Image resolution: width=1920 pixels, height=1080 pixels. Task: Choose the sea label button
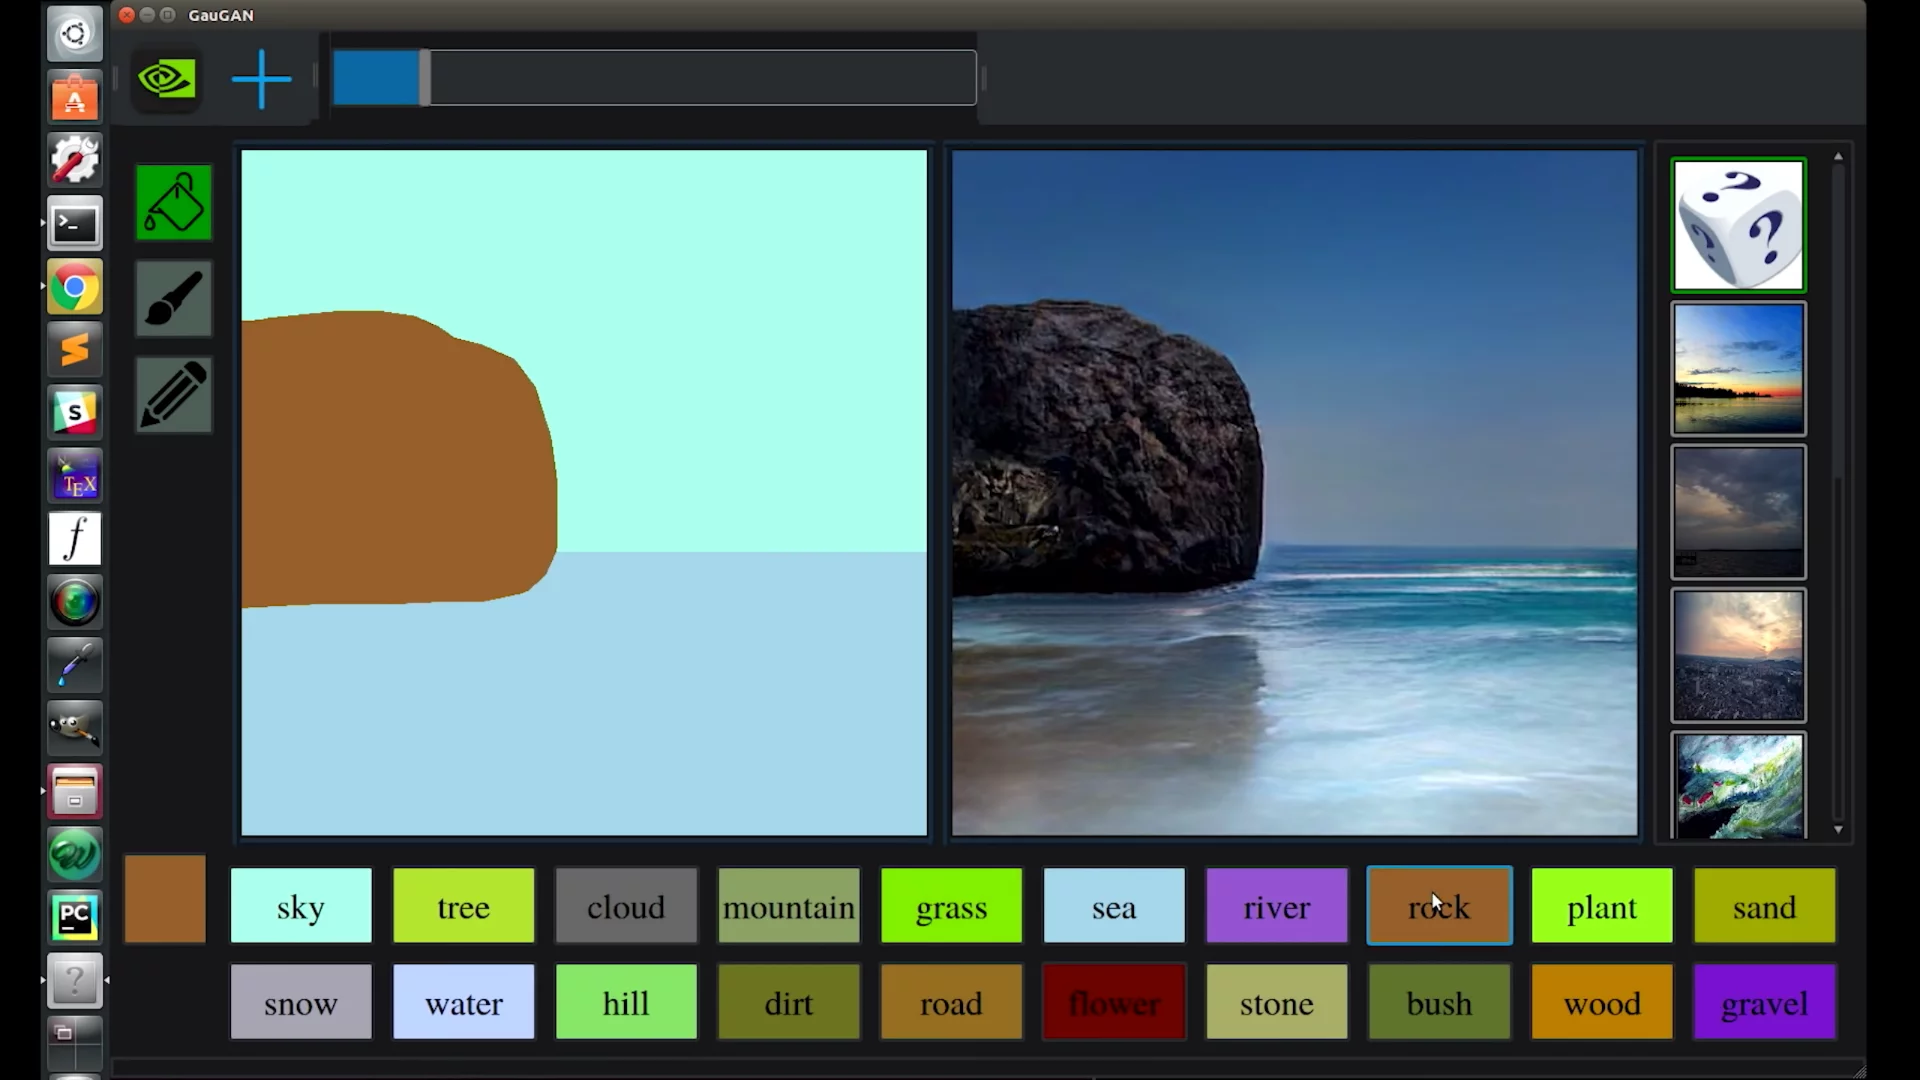click(1114, 906)
